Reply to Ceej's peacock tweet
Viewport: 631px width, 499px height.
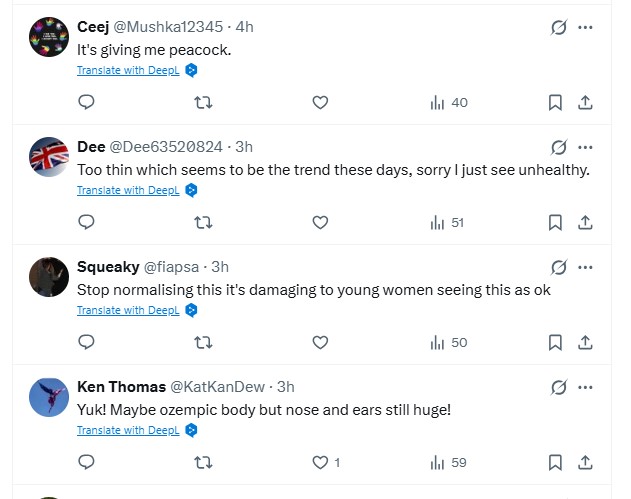86,102
